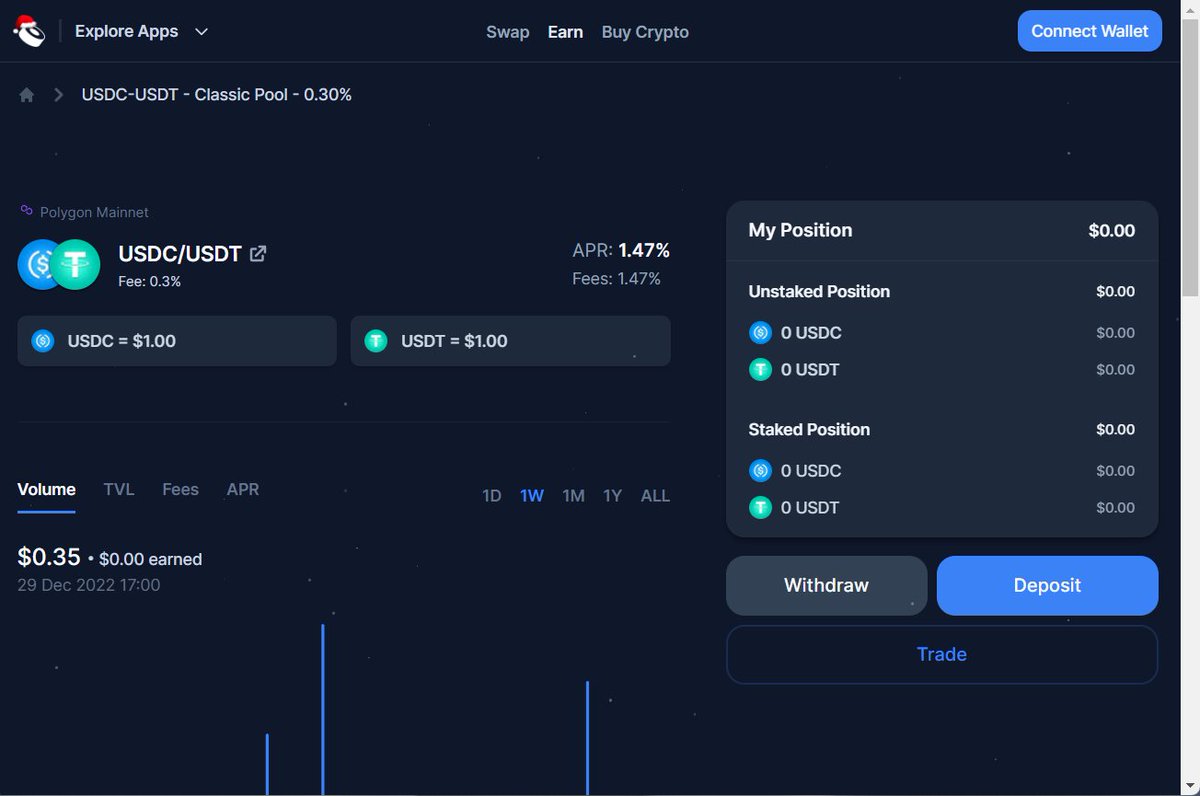This screenshot has width=1200, height=796.
Task: Set chart range to 1Y
Action: (613, 496)
